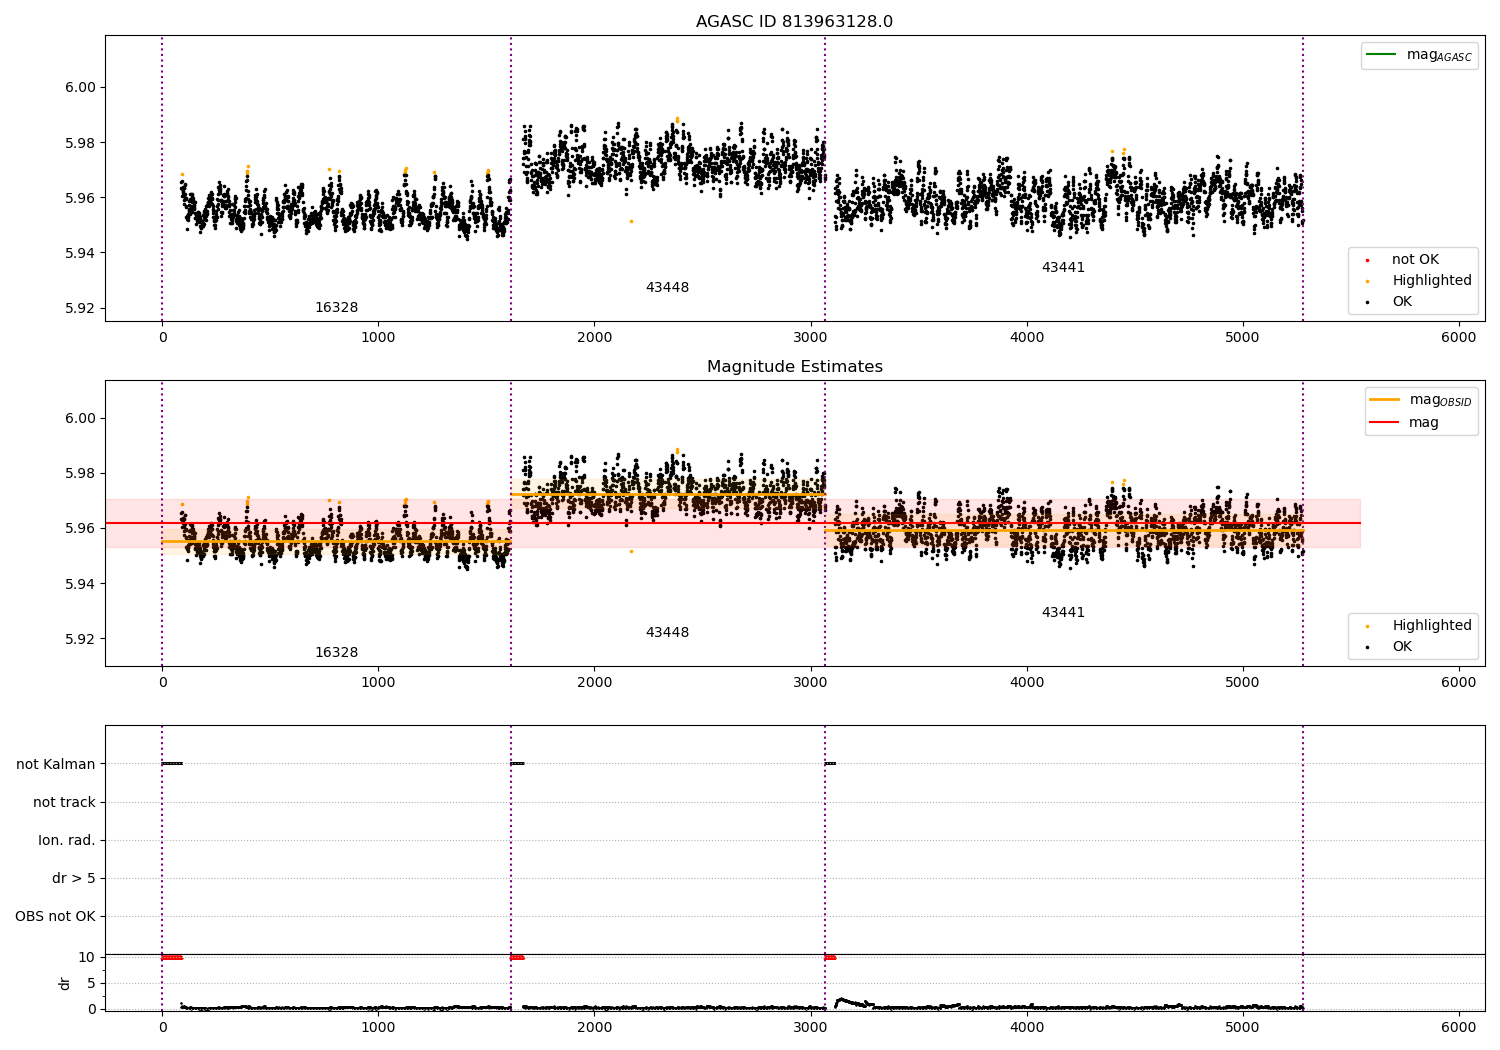Click the 5.92 tick label of the top plot

pos(80,308)
